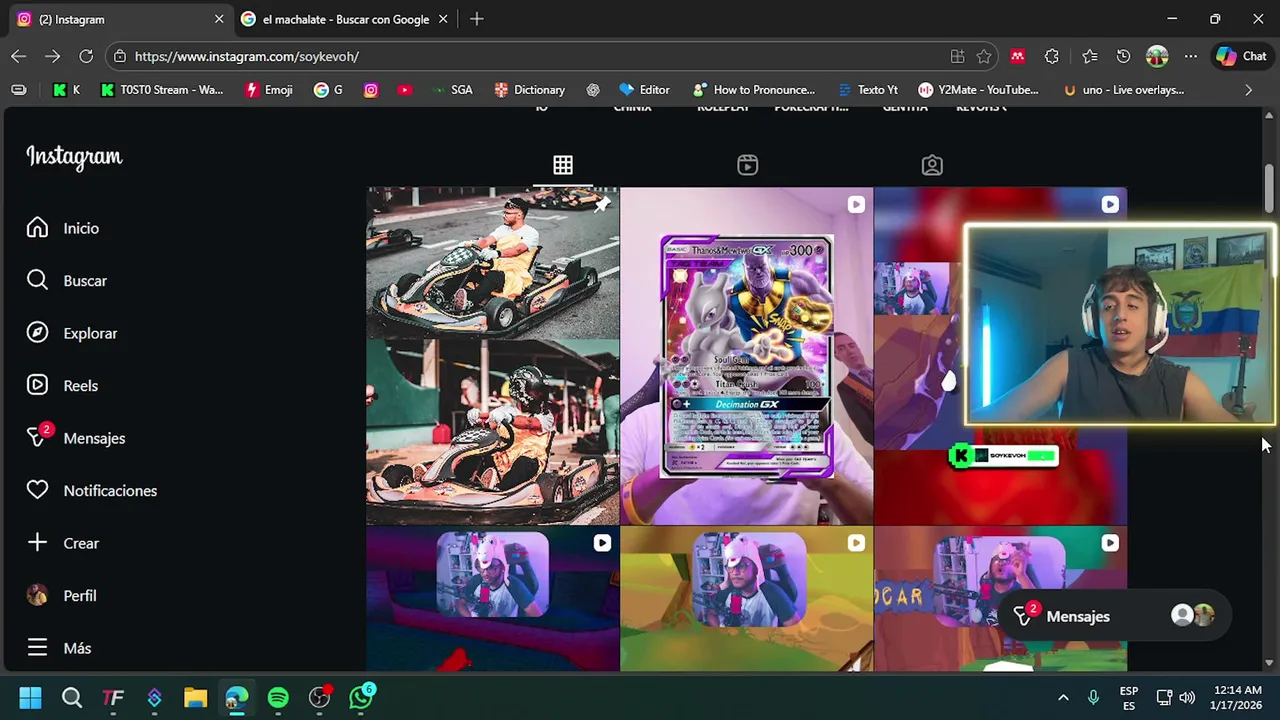Reload the current page
Viewport: 1280px width, 720px height.
pos(86,56)
